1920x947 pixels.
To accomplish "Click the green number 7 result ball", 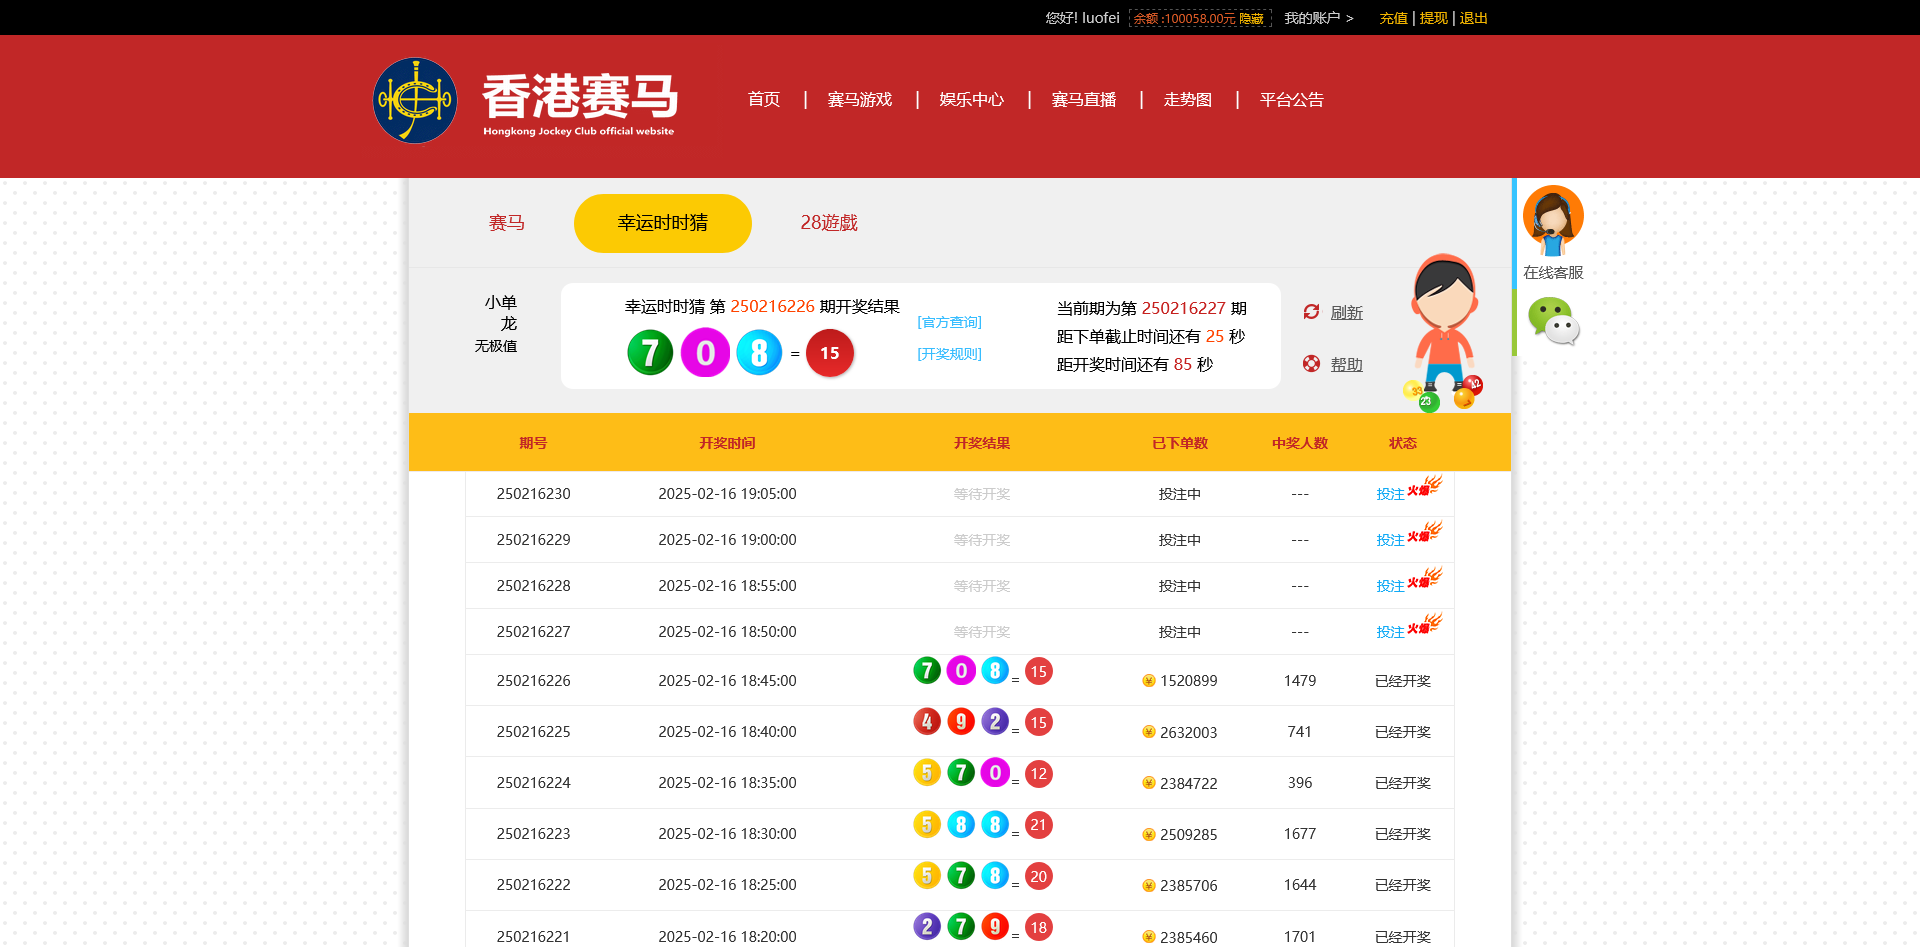I will (x=650, y=353).
